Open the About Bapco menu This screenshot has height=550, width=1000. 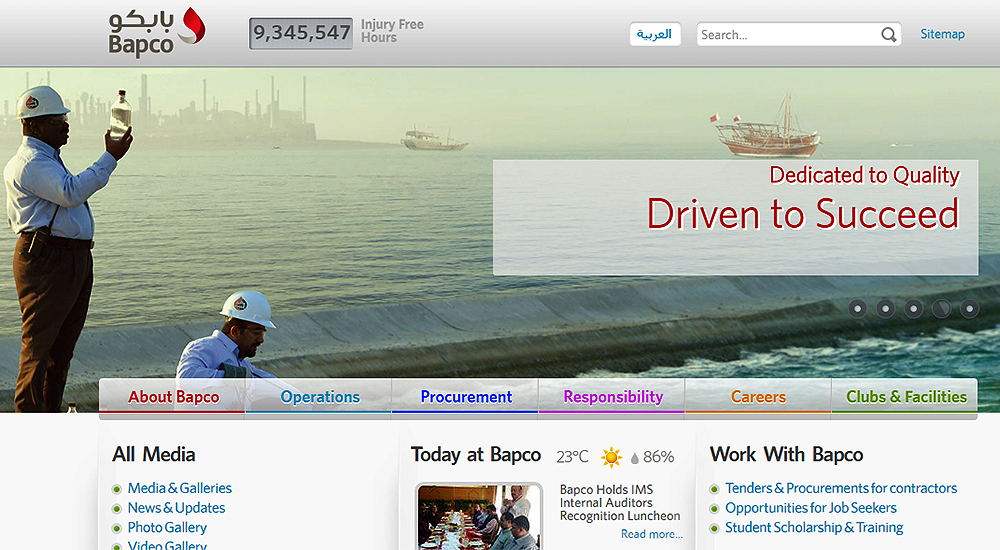pos(172,396)
